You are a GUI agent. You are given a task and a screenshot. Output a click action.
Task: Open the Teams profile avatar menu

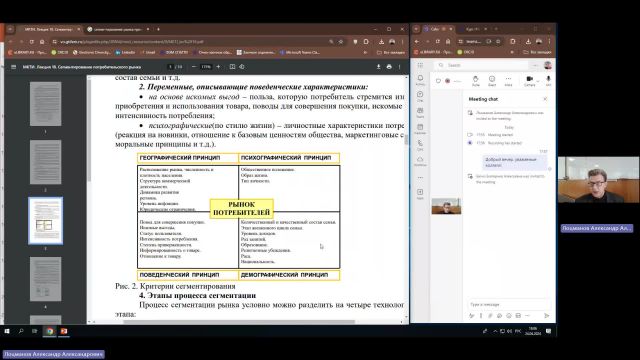[548, 65]
